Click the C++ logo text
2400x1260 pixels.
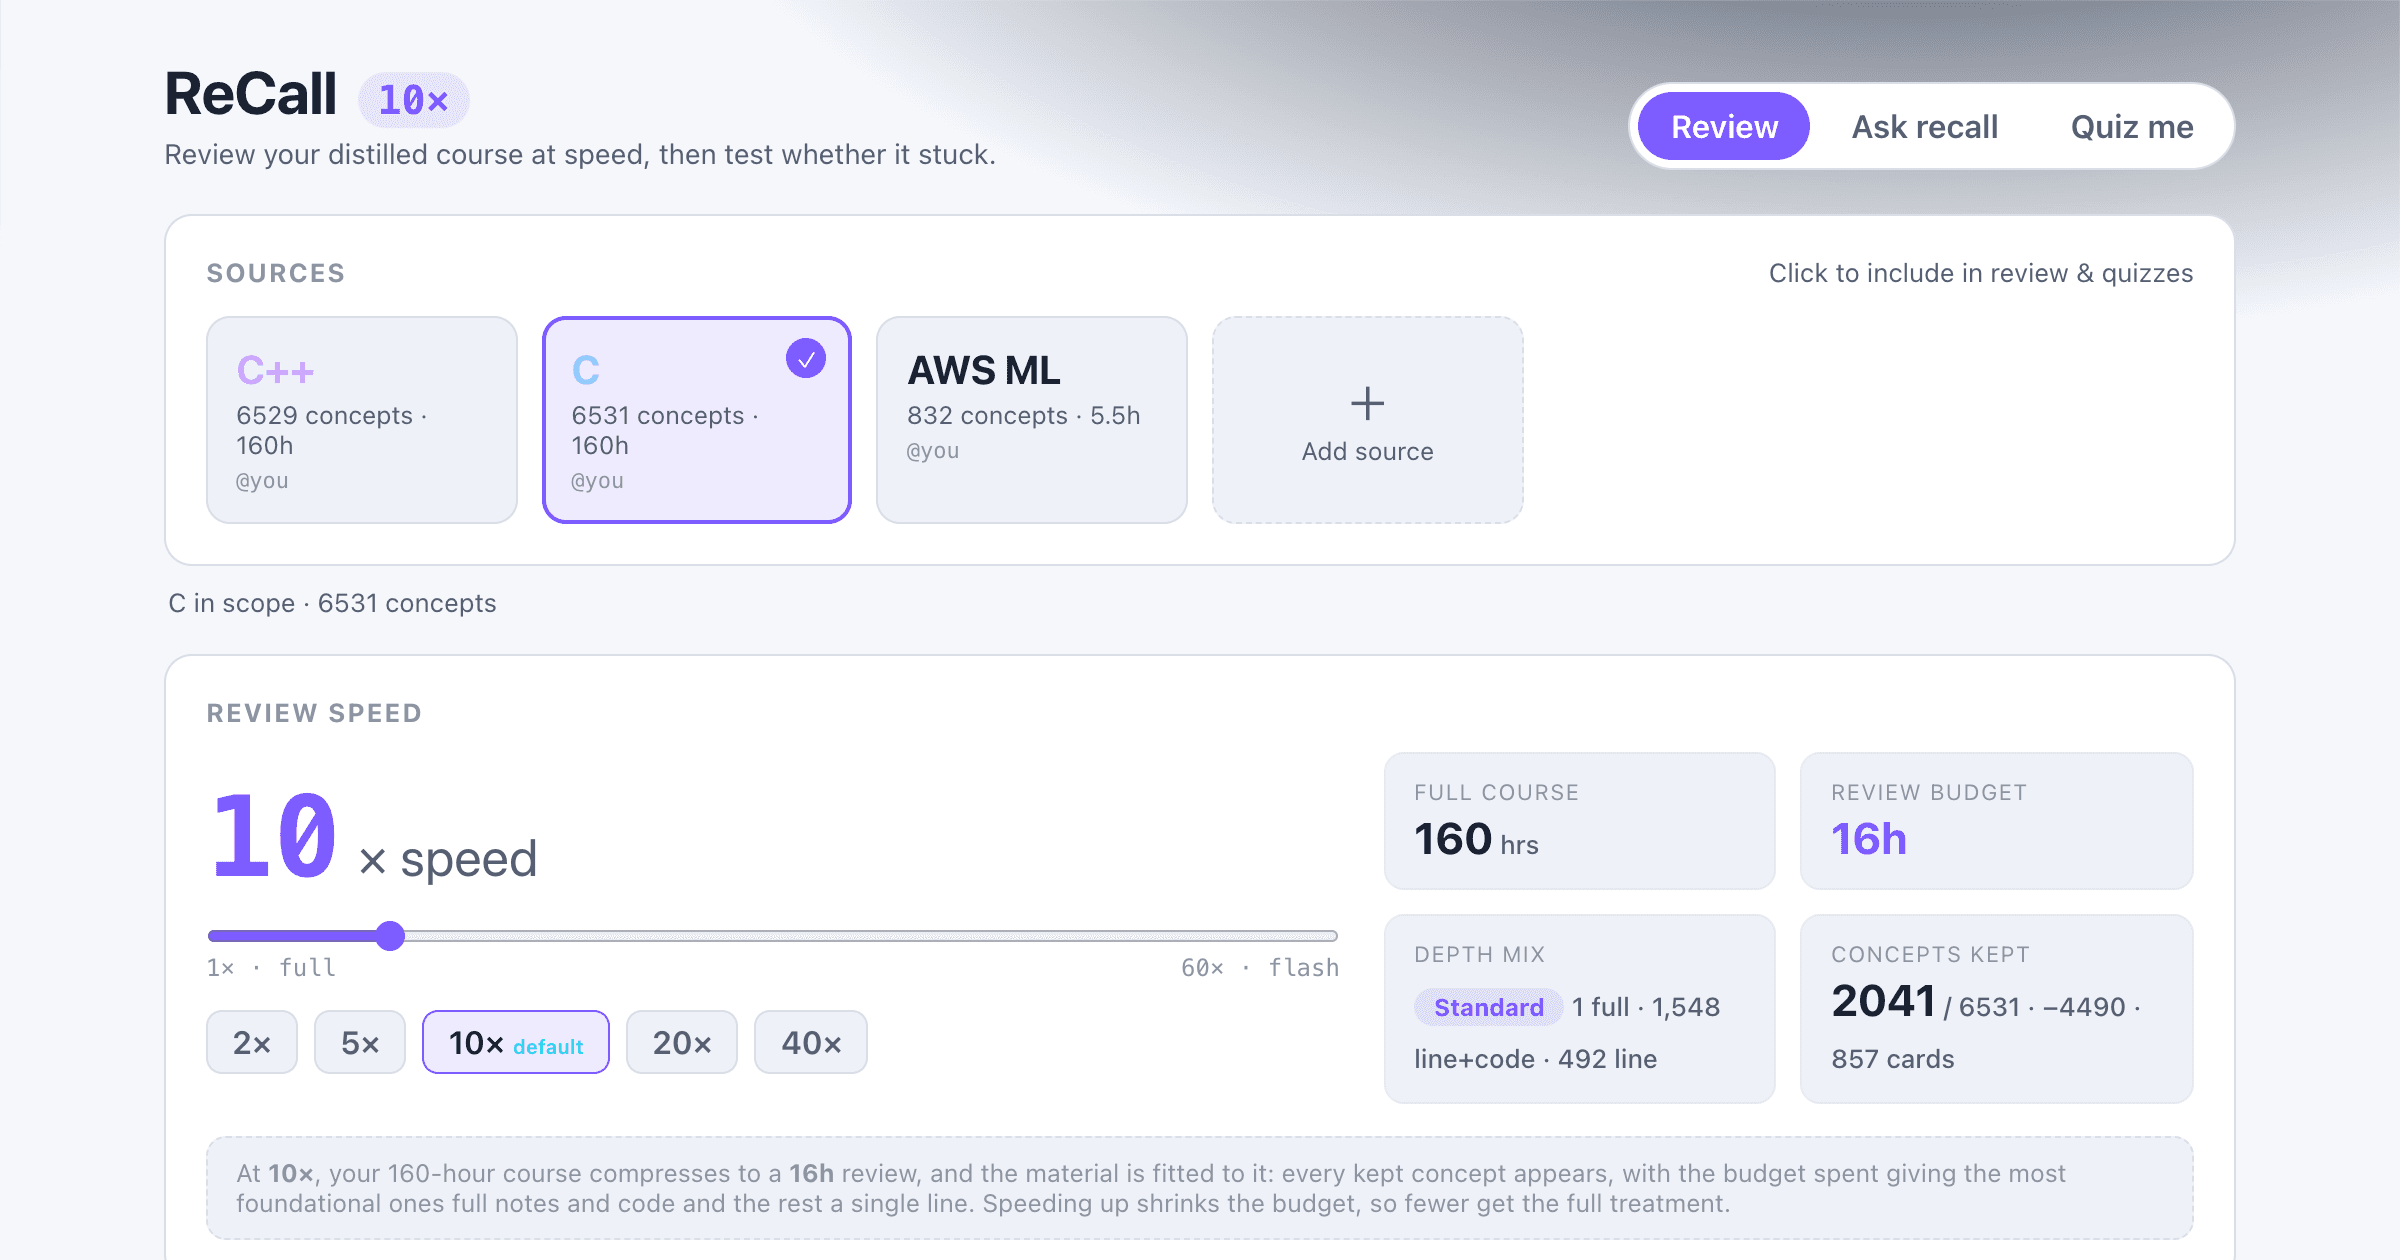point(275,371)
